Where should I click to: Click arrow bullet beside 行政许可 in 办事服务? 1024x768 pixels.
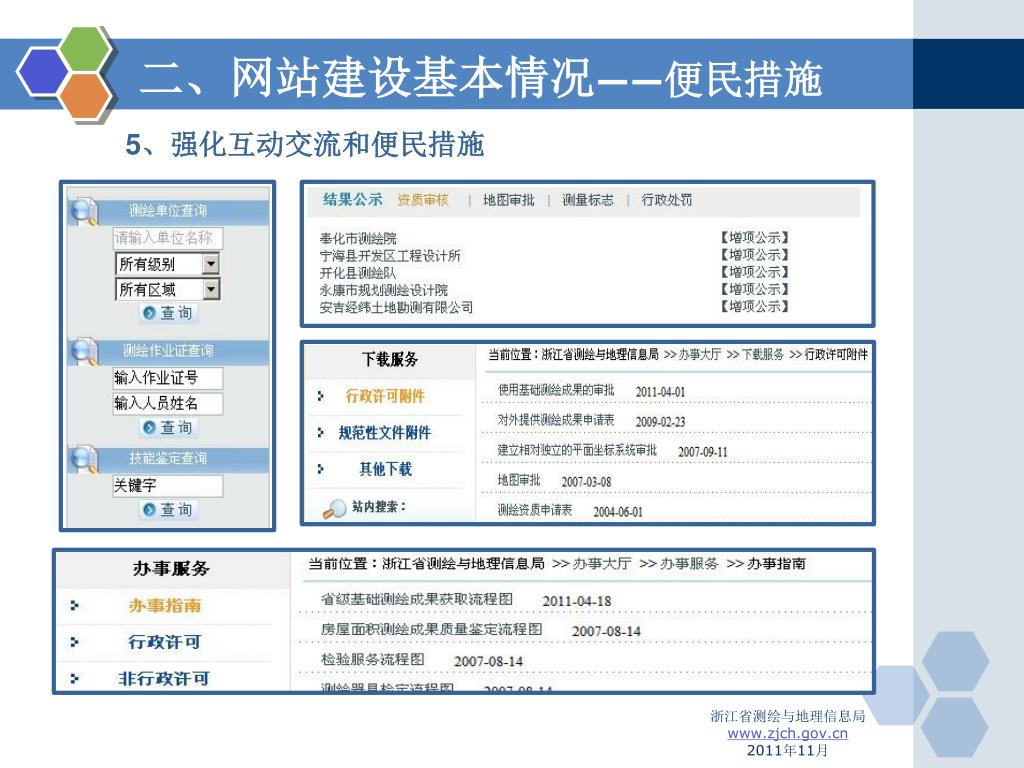pyautogui.click(x=74, y=642)
